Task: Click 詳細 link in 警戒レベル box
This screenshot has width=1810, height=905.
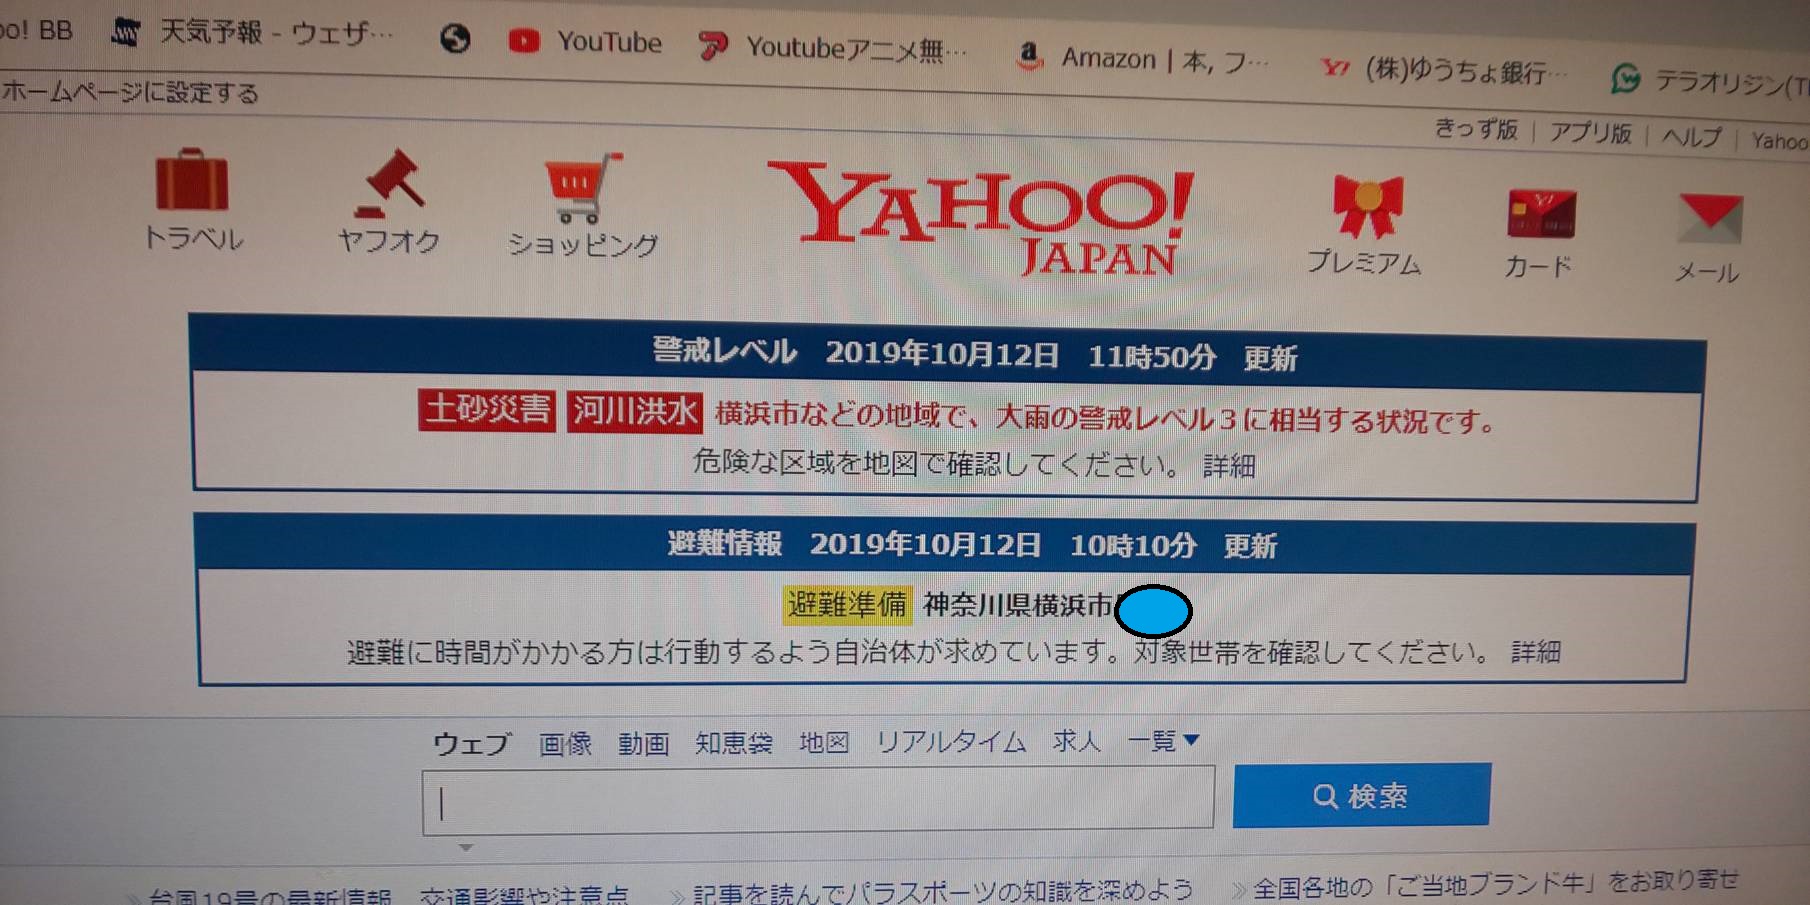Action: pos(1229,465)
